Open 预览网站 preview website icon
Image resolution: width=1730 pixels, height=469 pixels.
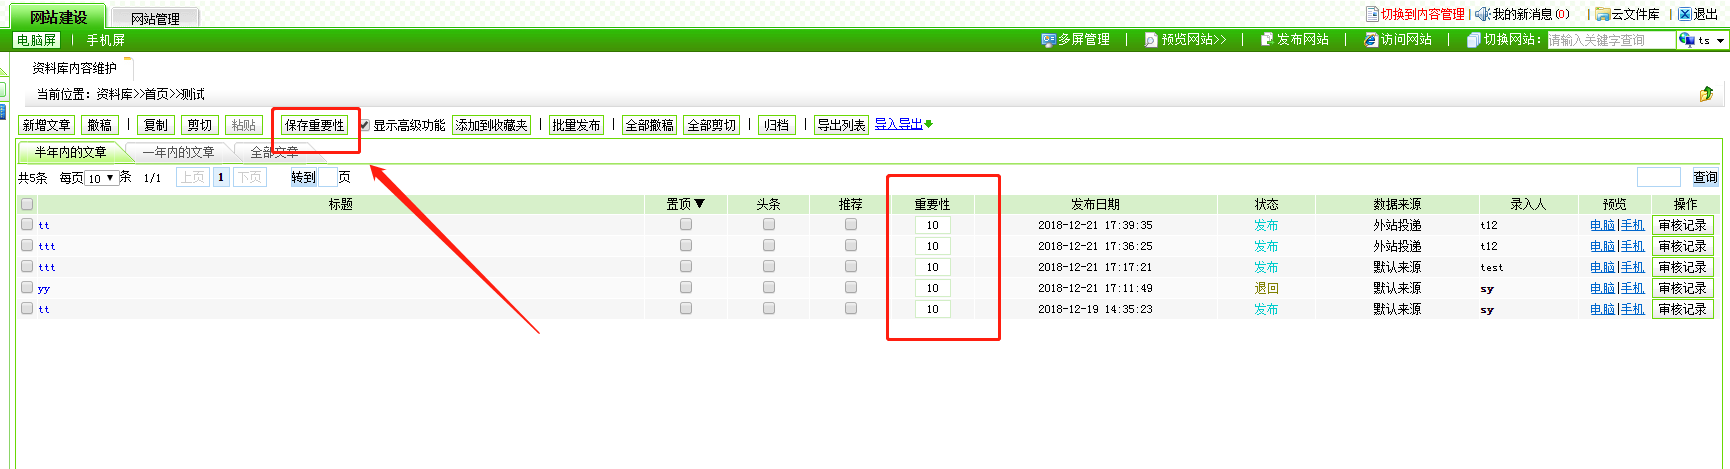pos(1151,40)
